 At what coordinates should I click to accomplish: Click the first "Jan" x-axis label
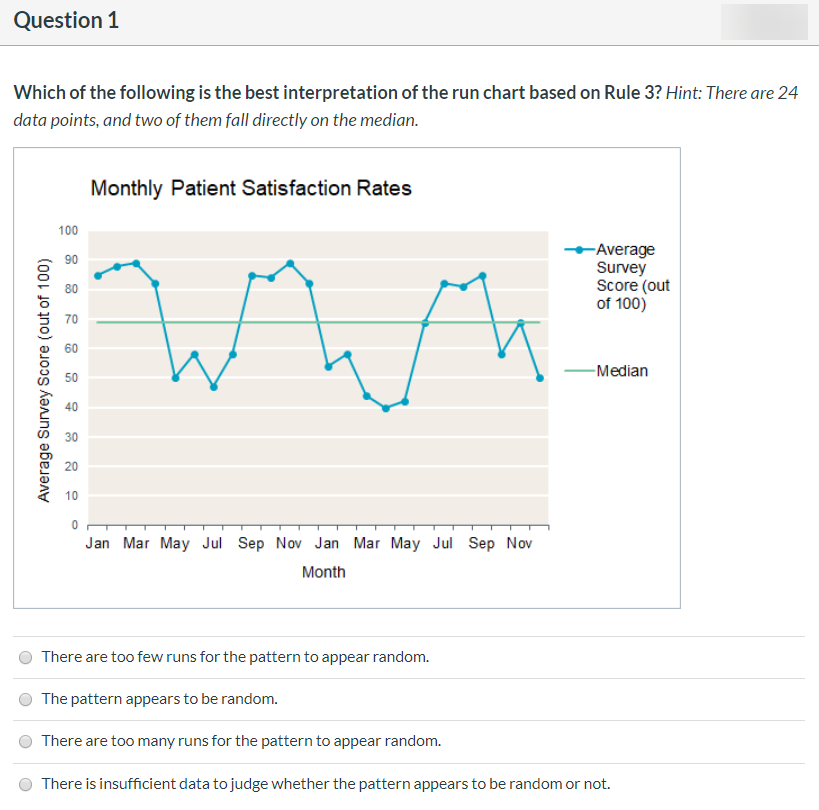pyautogui.click(x=98, y=543)
